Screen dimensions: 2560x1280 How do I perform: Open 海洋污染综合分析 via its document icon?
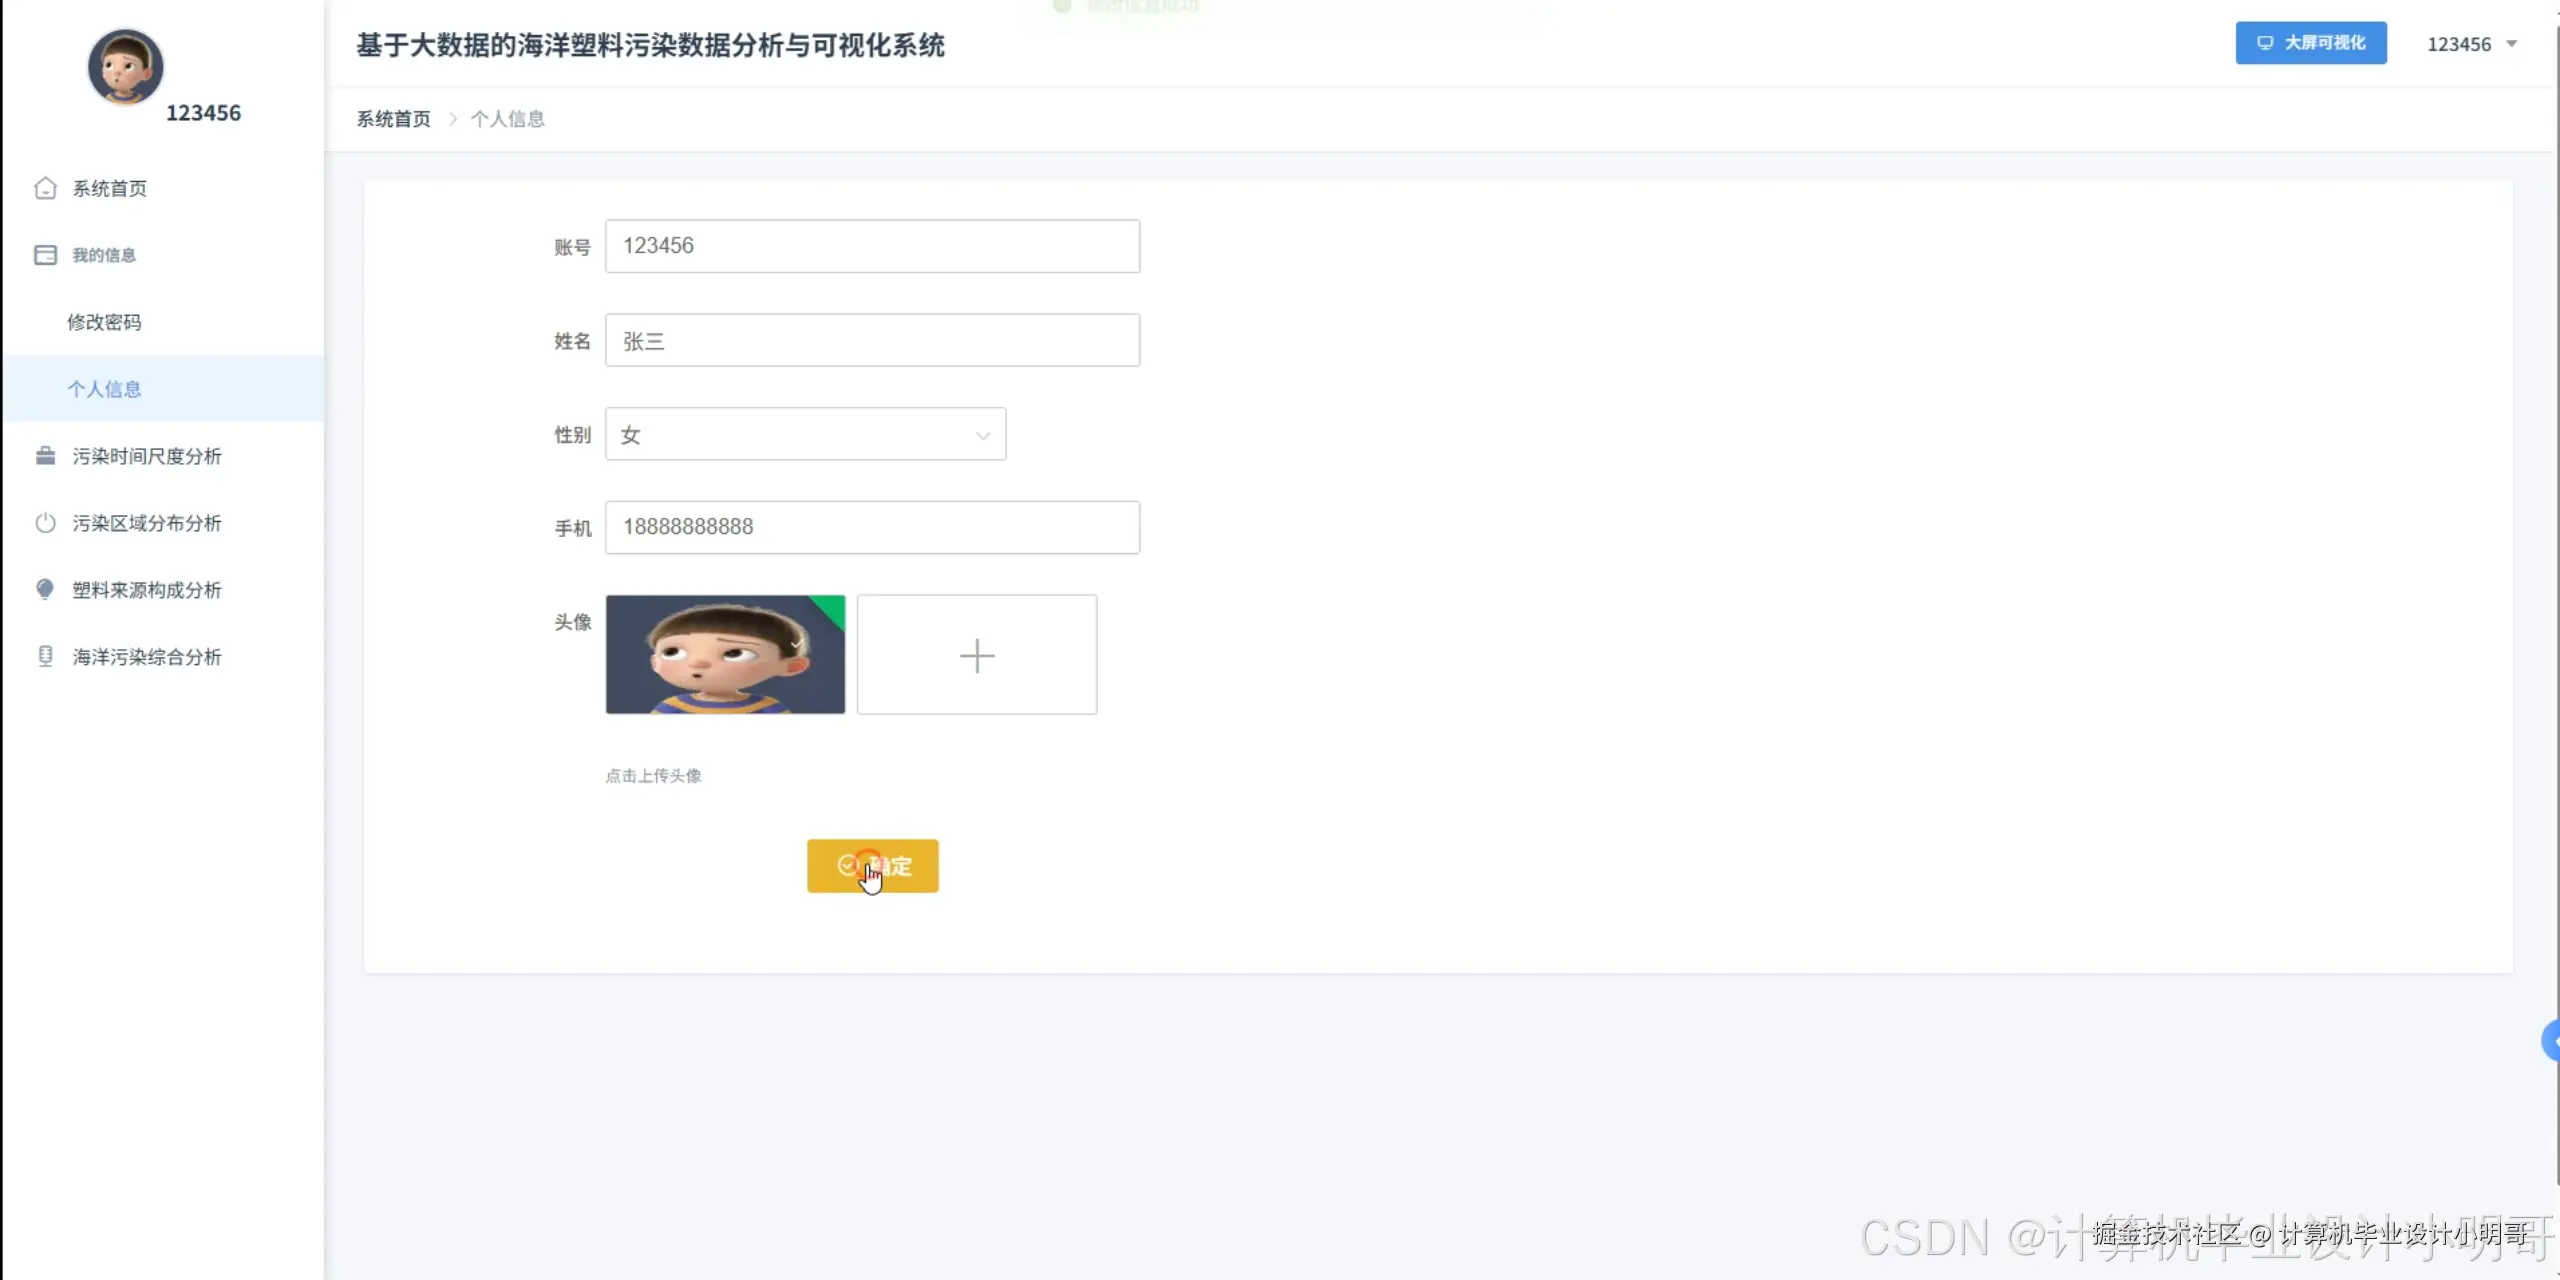coord(46,656)
